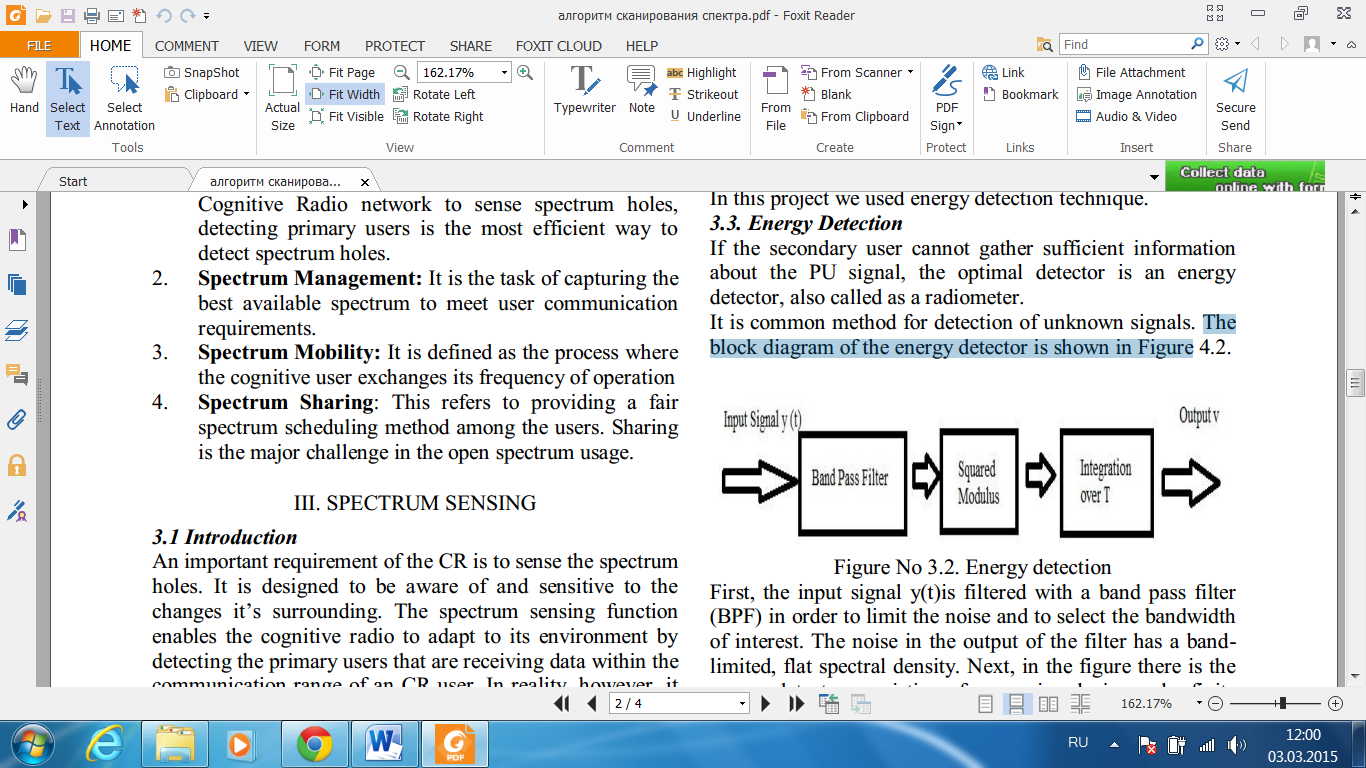
Task: Click the zoom in plus button
Action: click(1336, 704)
